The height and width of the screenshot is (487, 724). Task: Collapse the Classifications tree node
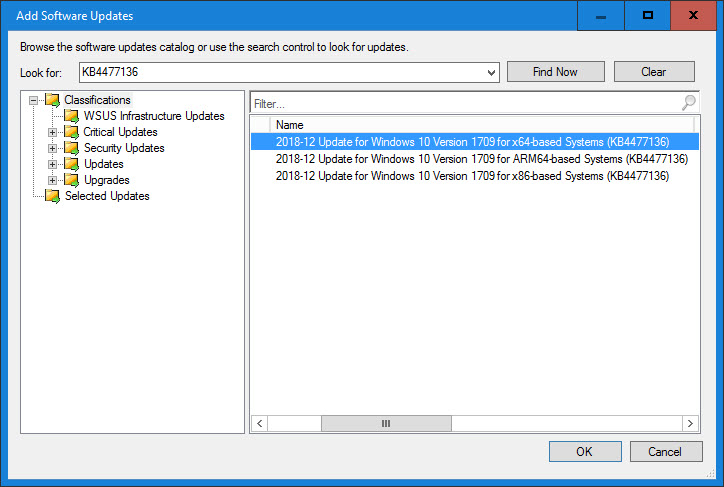click(34, 100)
